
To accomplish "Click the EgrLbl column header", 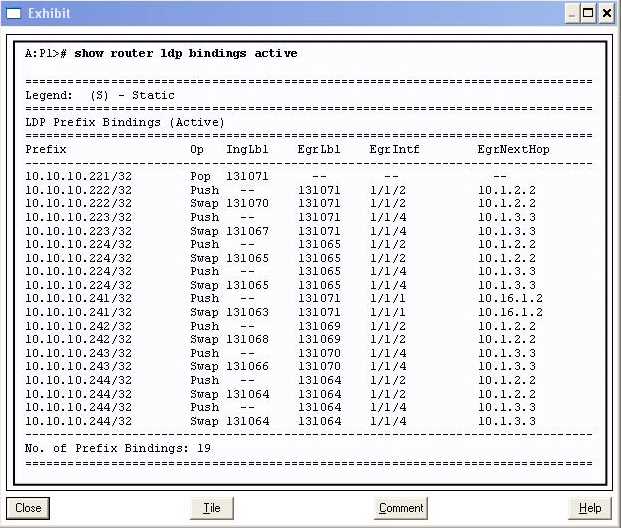I will 319,149.
